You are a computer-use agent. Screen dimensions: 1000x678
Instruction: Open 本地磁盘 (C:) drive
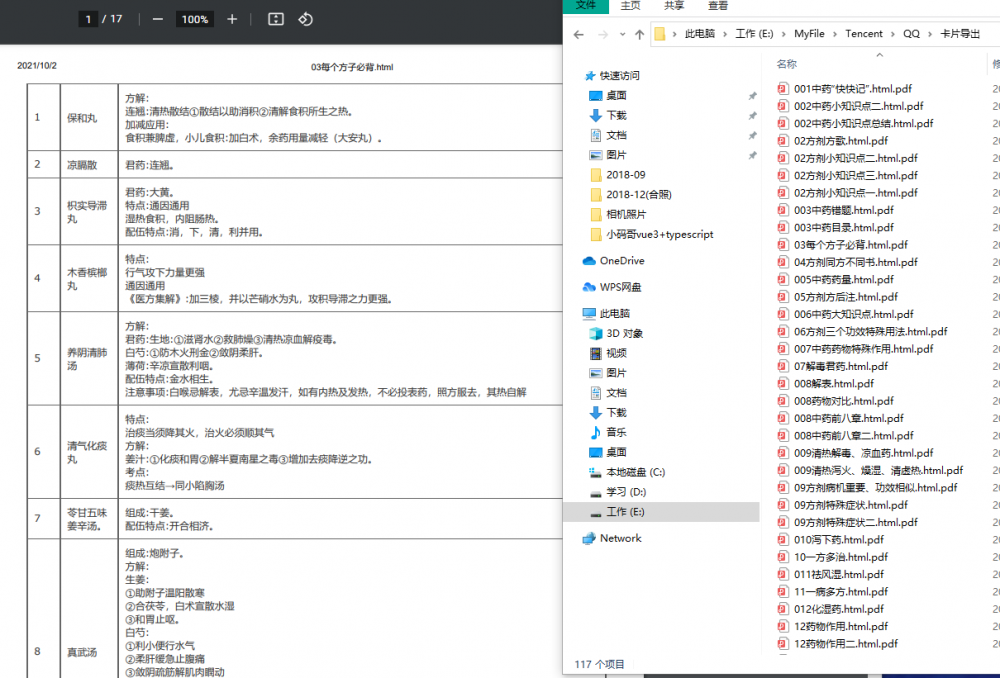[x=635, y=472]
